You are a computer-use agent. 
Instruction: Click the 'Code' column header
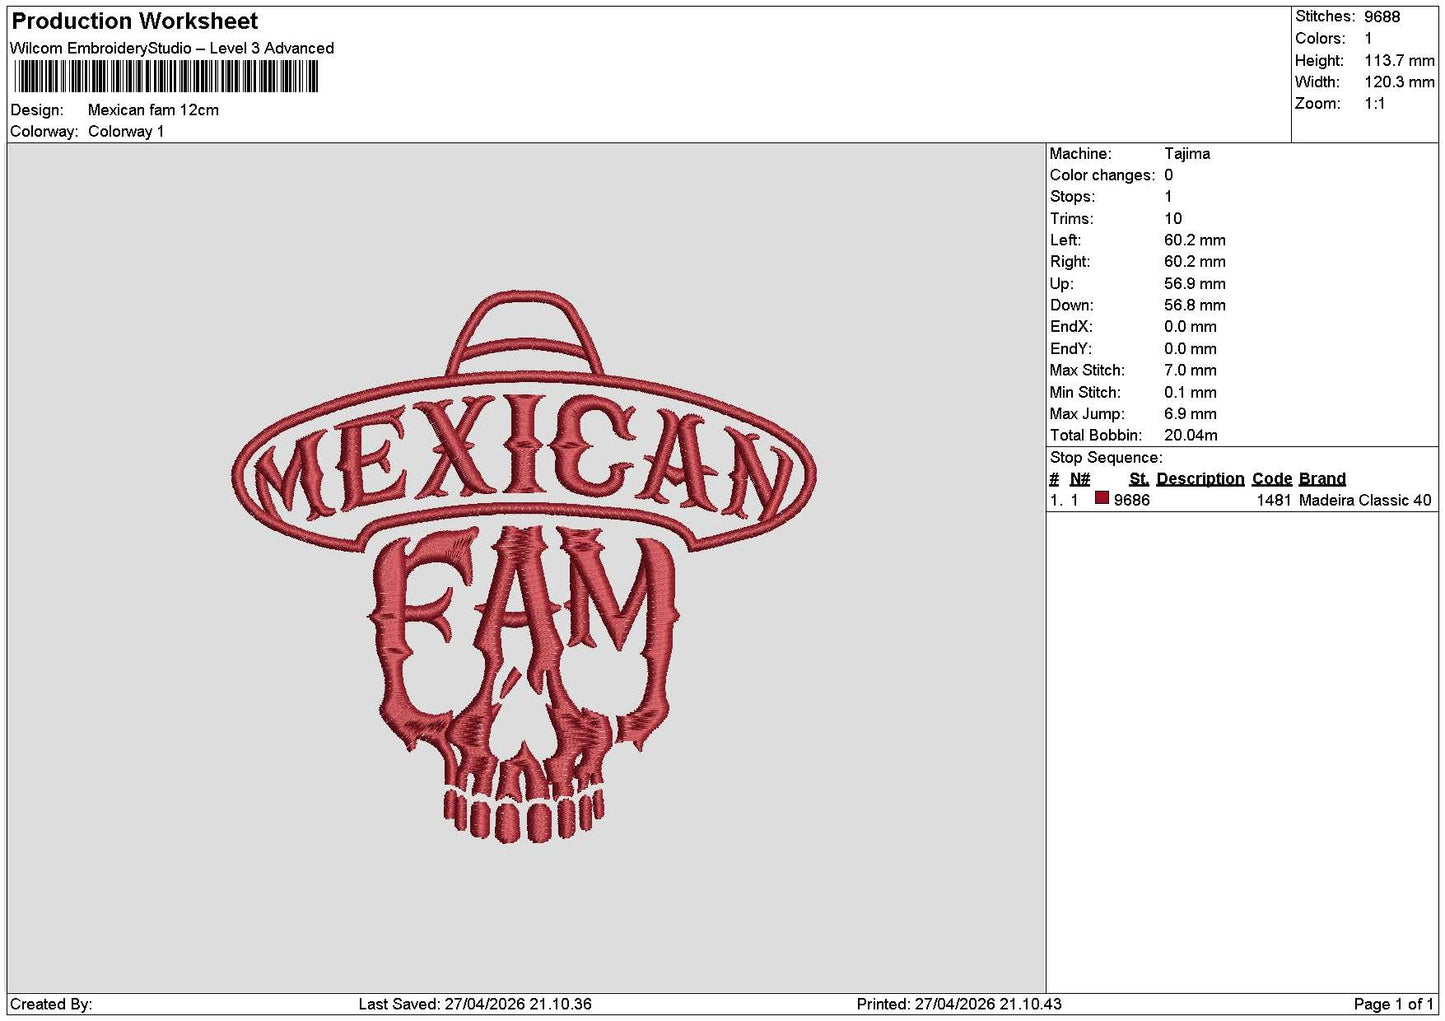pyautogui.click(x=1272, y=479)
